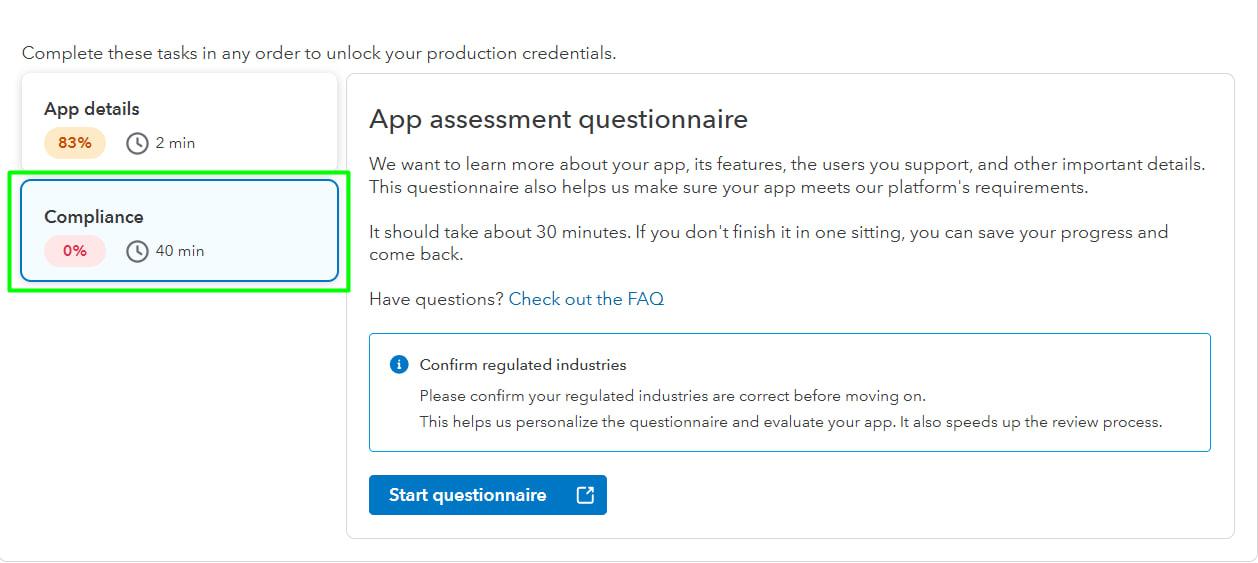Click the 'Have questions?' text
1258x563 pixels.
[436, 299]
